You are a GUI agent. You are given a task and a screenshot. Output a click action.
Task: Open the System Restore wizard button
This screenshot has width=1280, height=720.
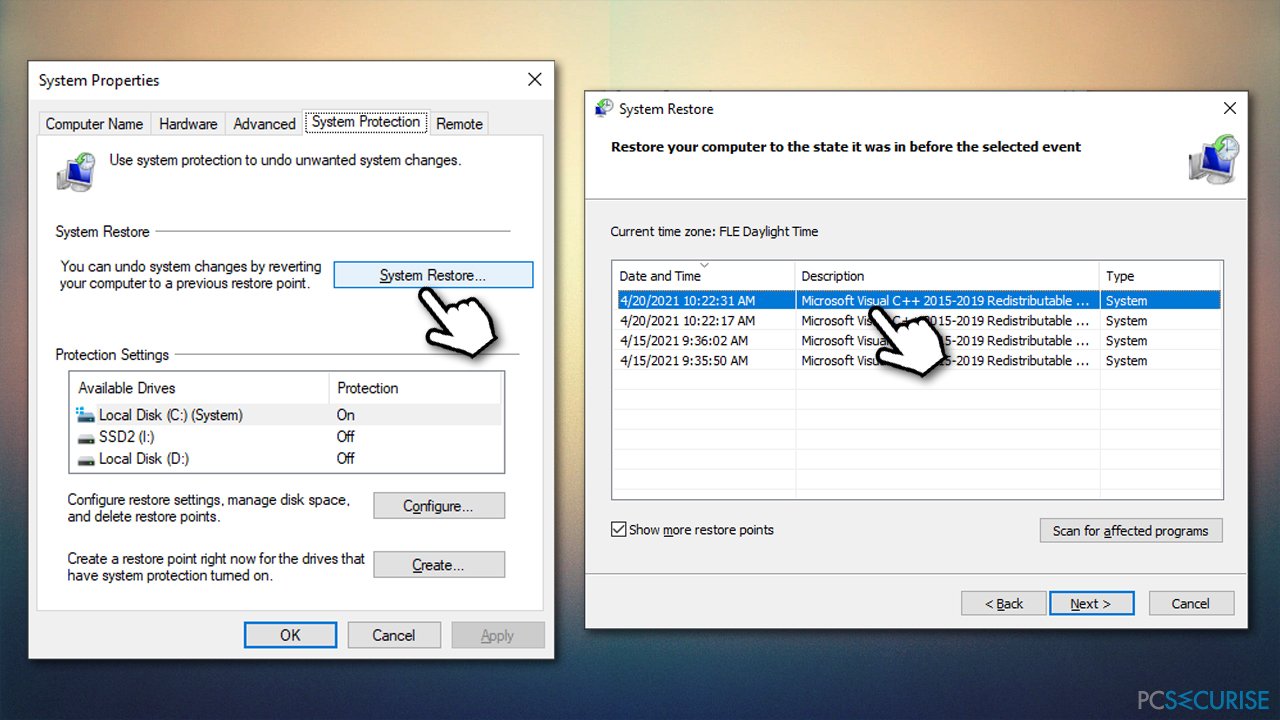point(433,275)
